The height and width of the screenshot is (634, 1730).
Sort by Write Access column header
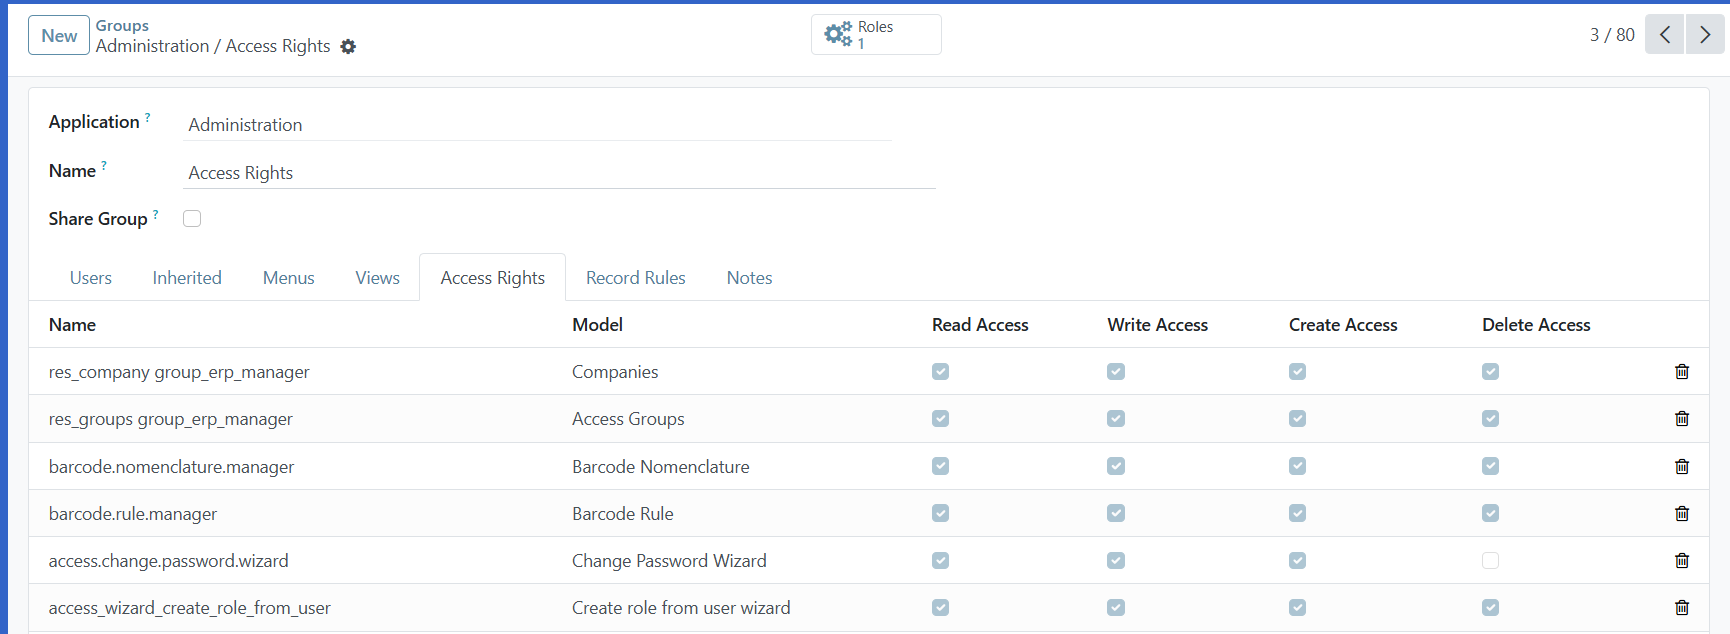(x=1157, y=325)
